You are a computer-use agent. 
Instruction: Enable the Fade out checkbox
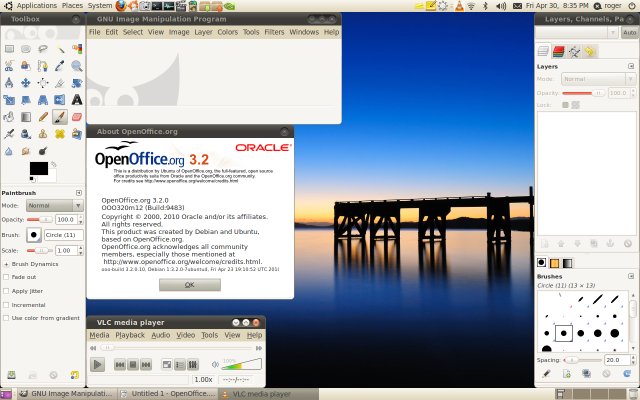pyautogui.click(x=6, y=277)
